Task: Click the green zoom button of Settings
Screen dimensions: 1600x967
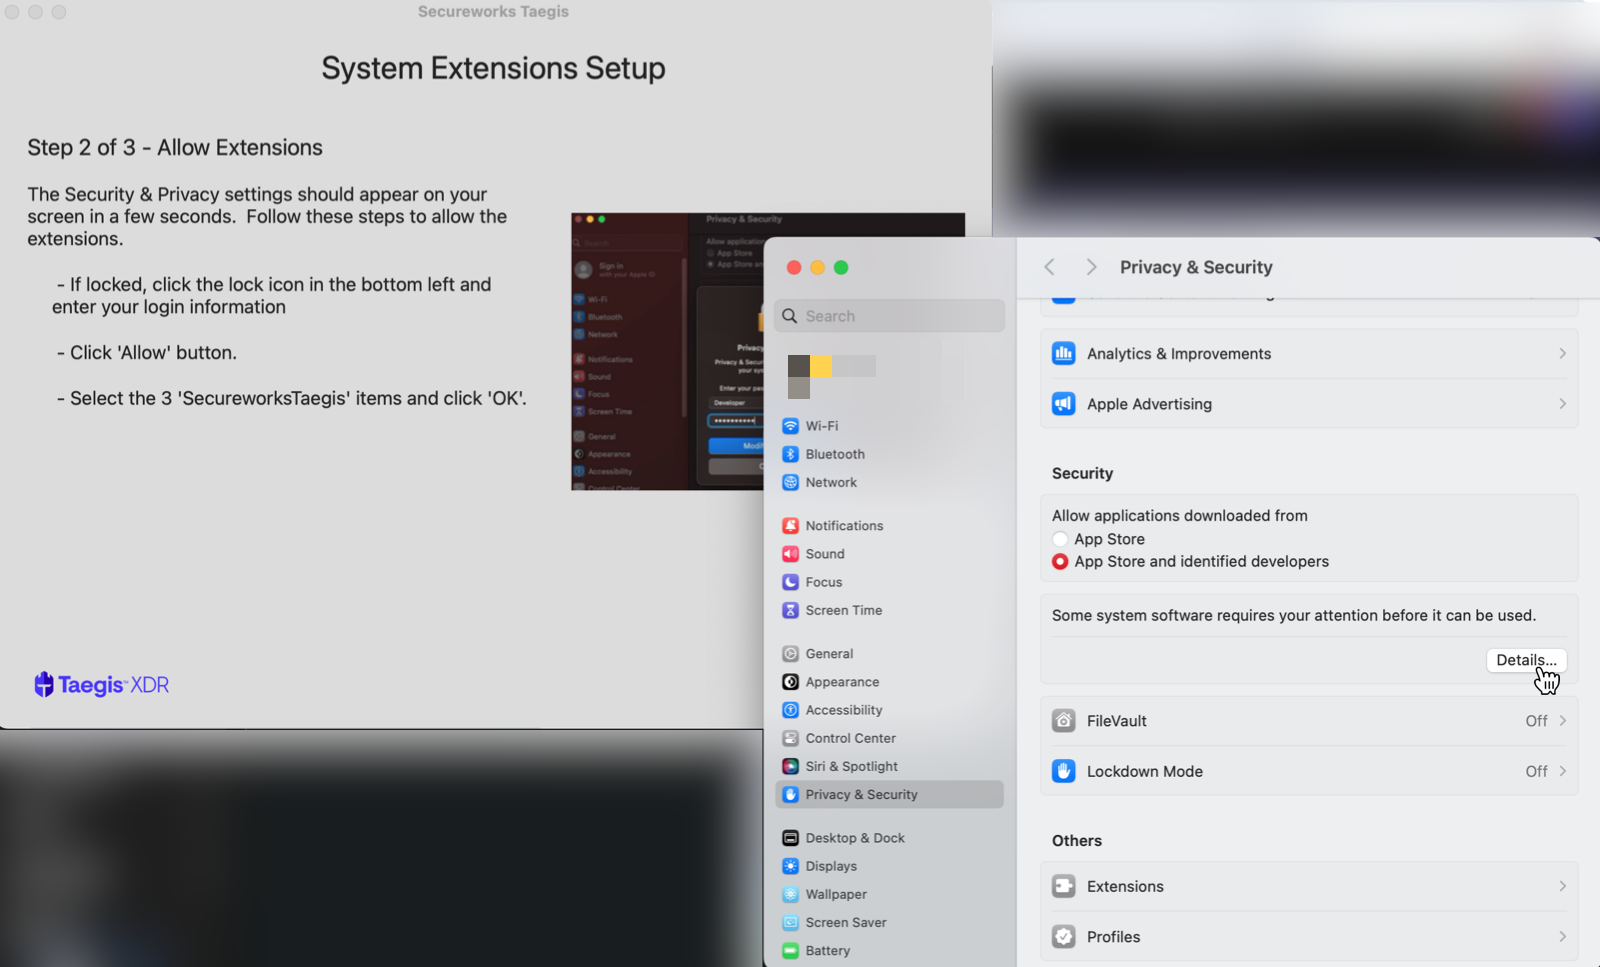Action: (841, 267)
